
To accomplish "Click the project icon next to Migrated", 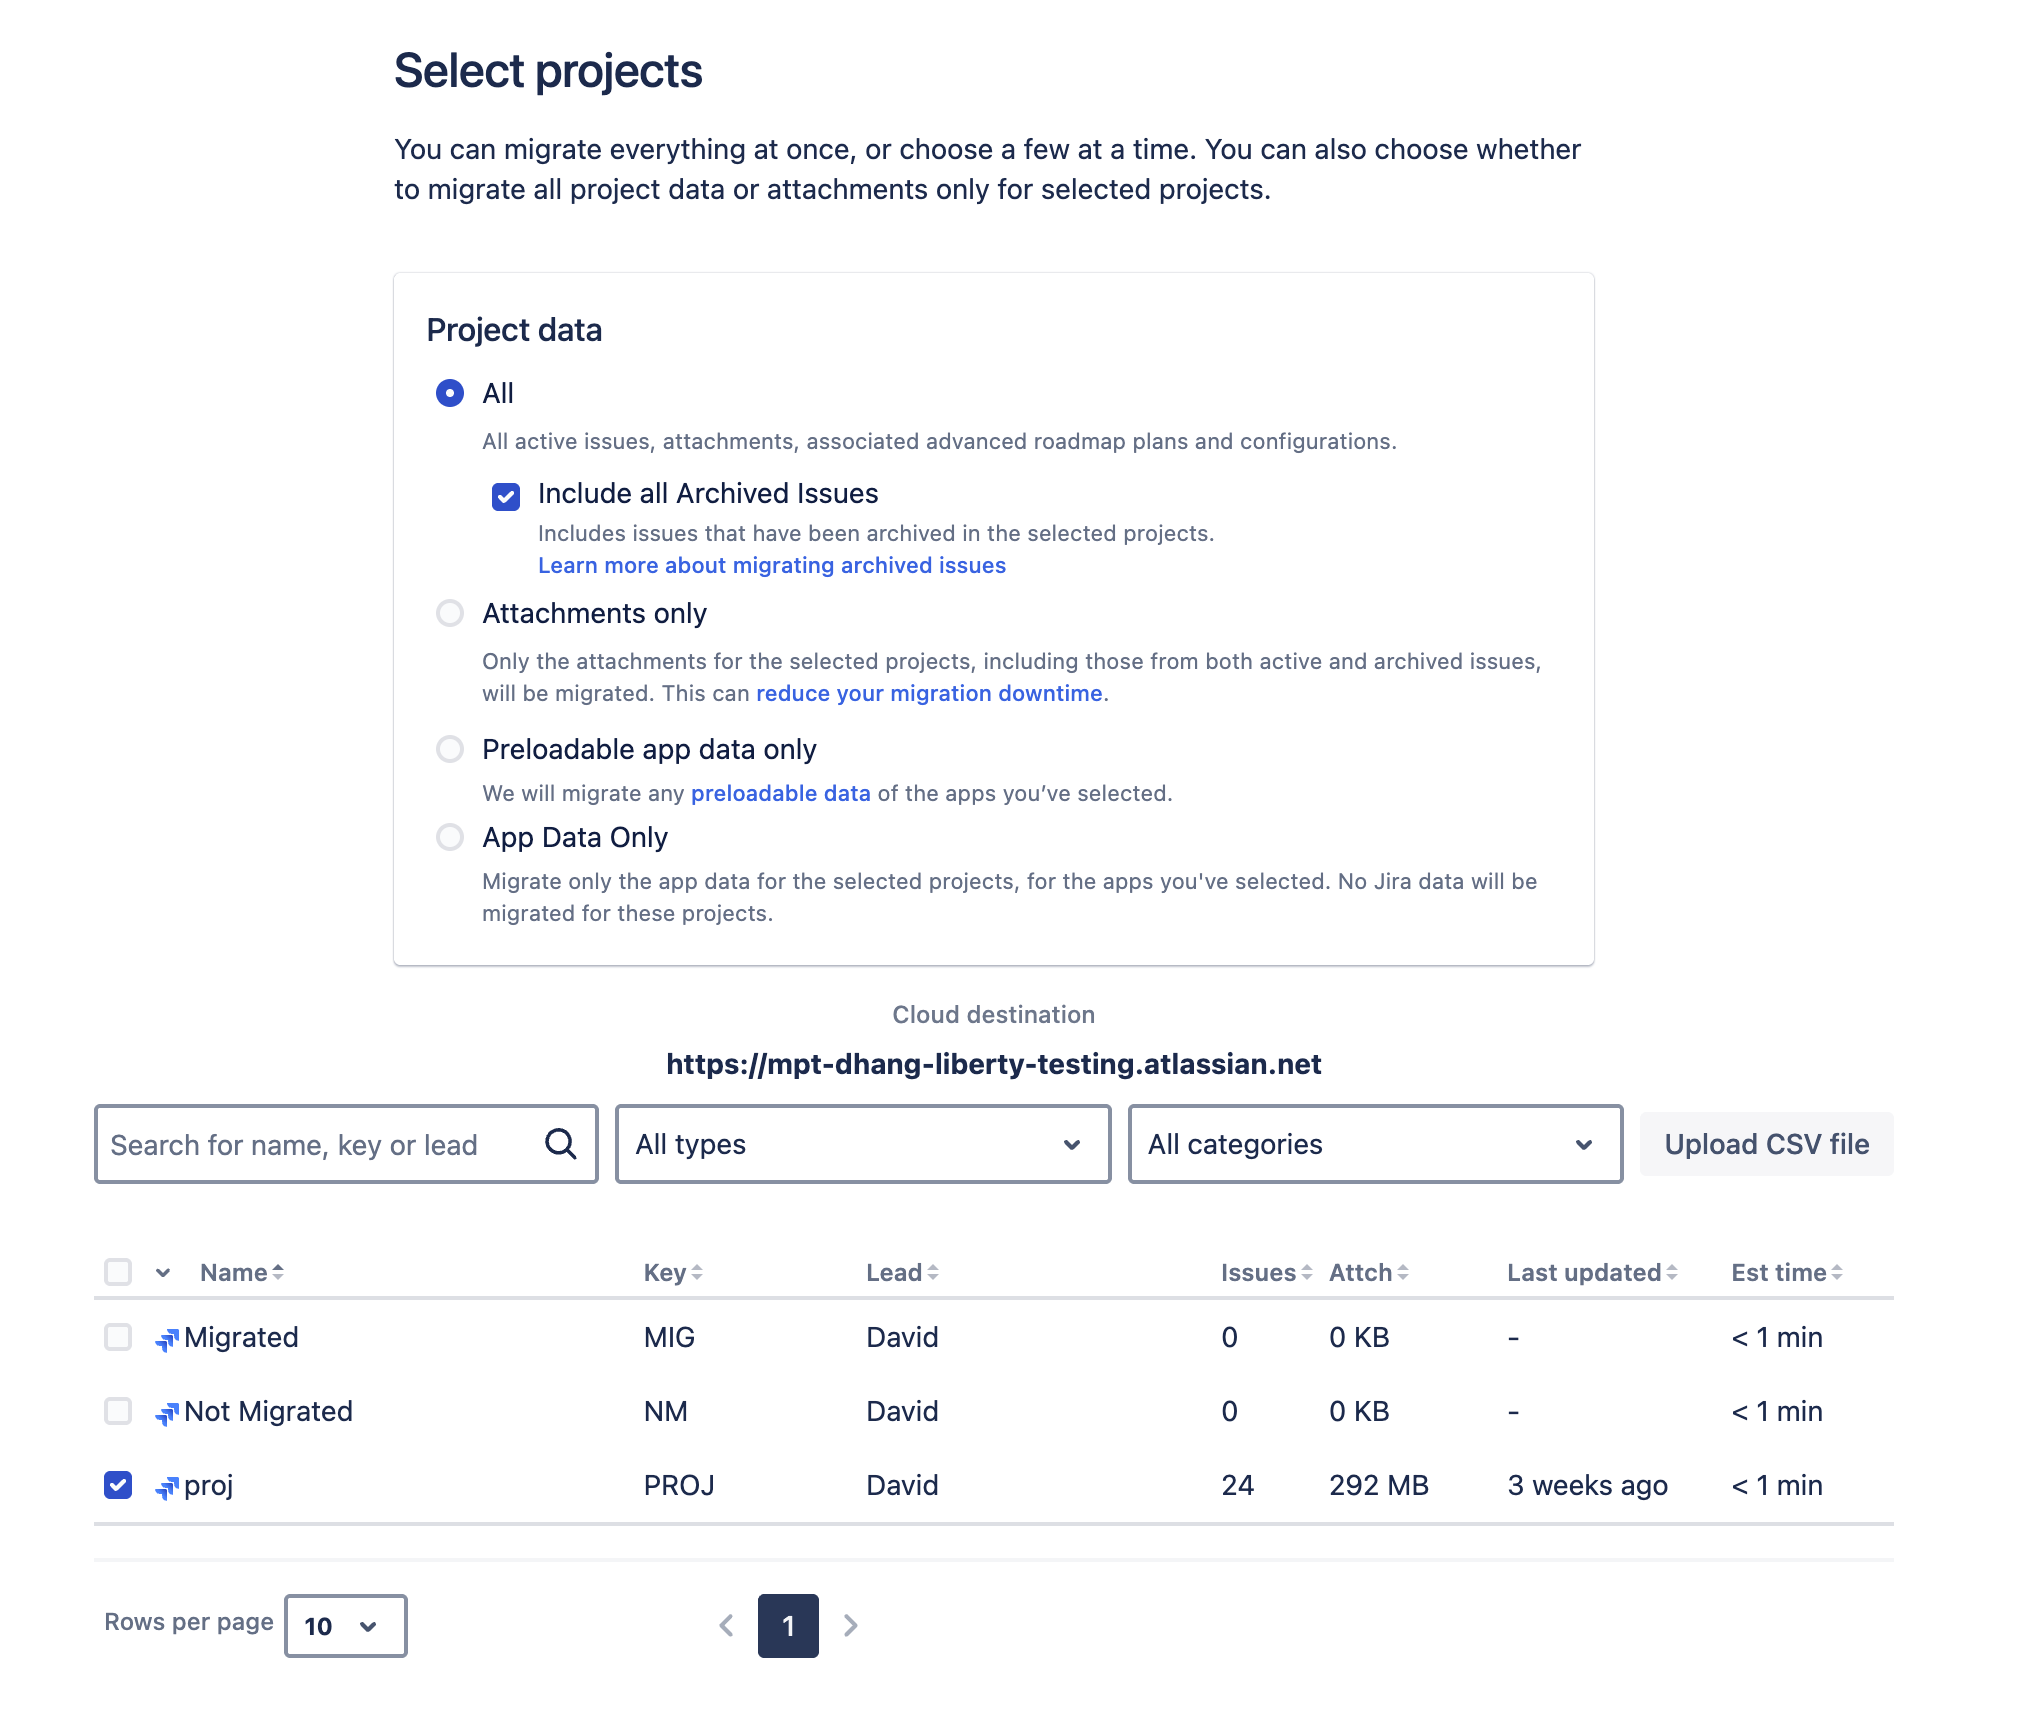I will pos(167,1337).
